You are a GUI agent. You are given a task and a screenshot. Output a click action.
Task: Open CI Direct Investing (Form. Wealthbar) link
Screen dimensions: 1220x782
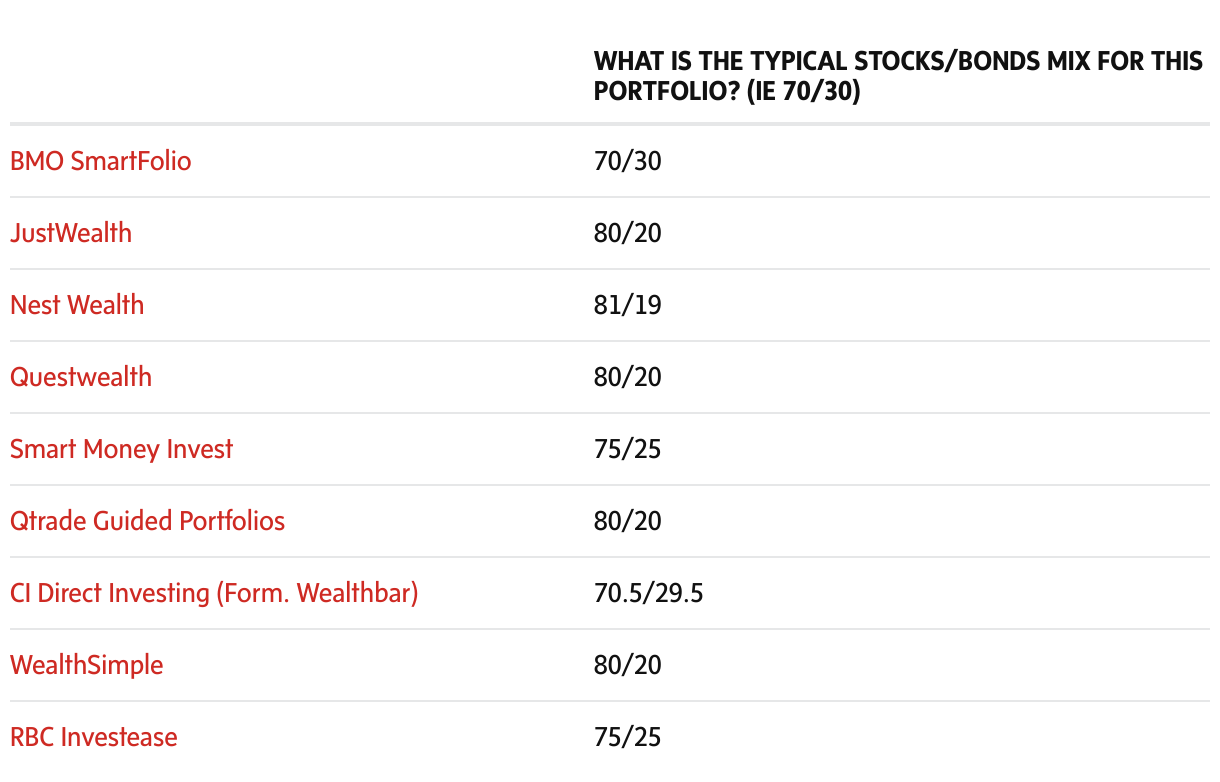click(x=214, y=593)
